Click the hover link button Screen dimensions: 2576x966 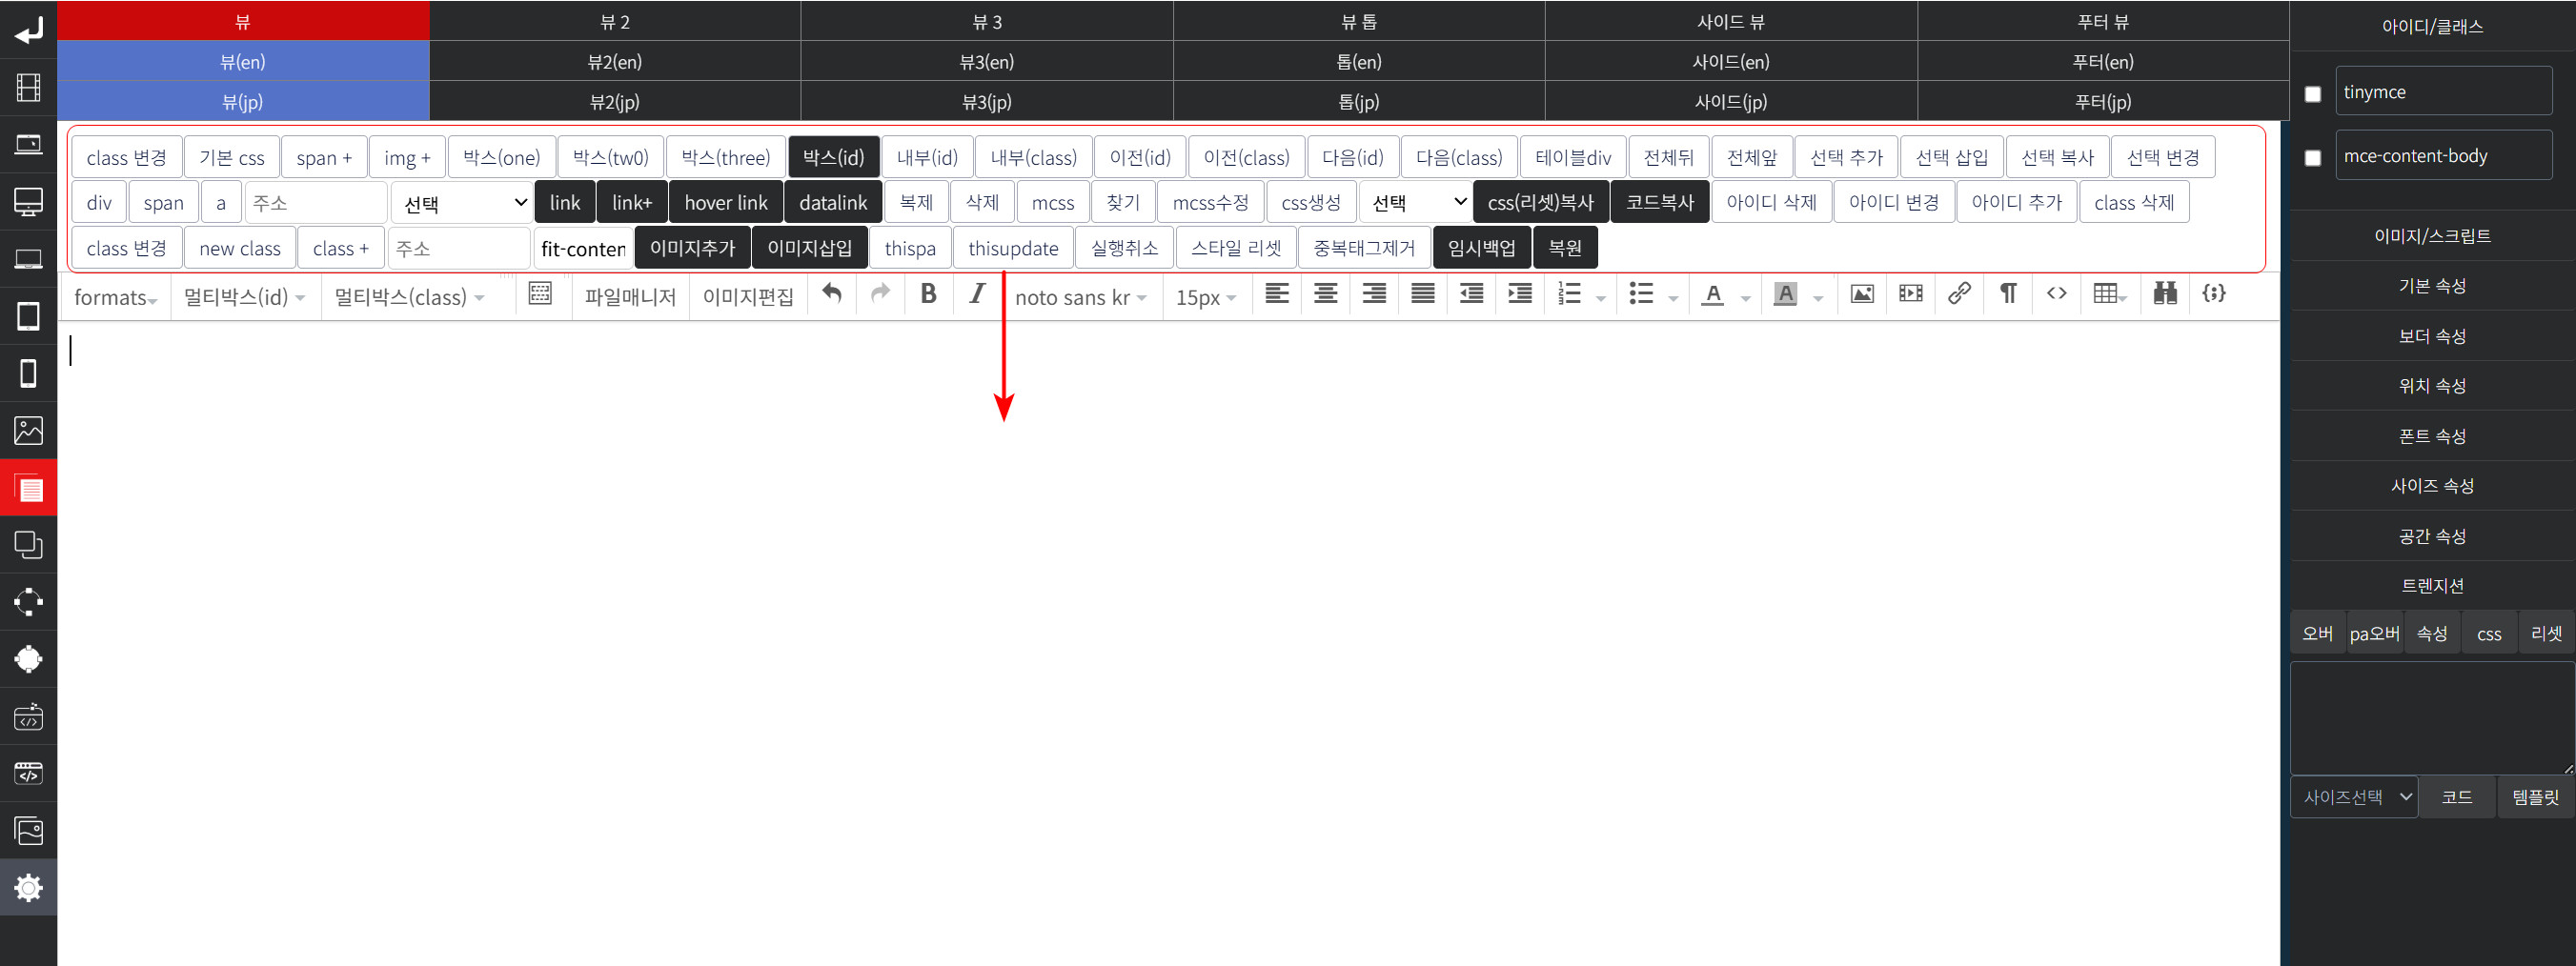pyautogui.click(x=725, y=203)
